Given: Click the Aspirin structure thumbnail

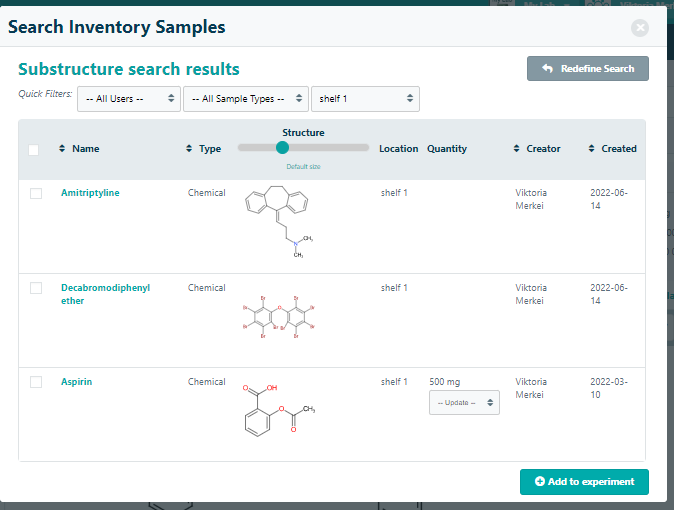Looking at the screenshot, I should point(279,410).
